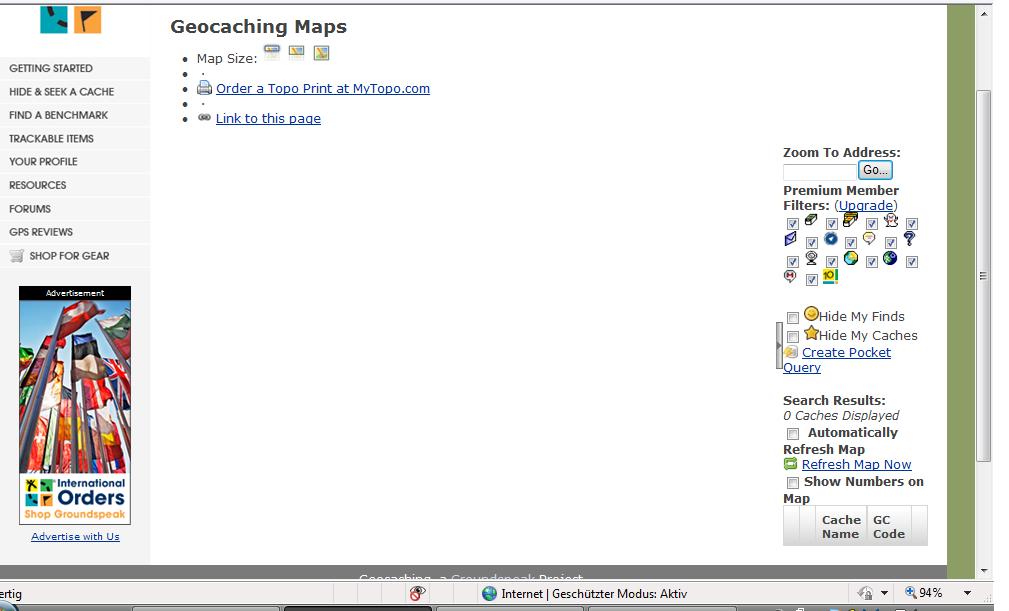Click the blue circle Wherigo filter icon
The image size is (1009, 611).
click(x=831, y=239)
